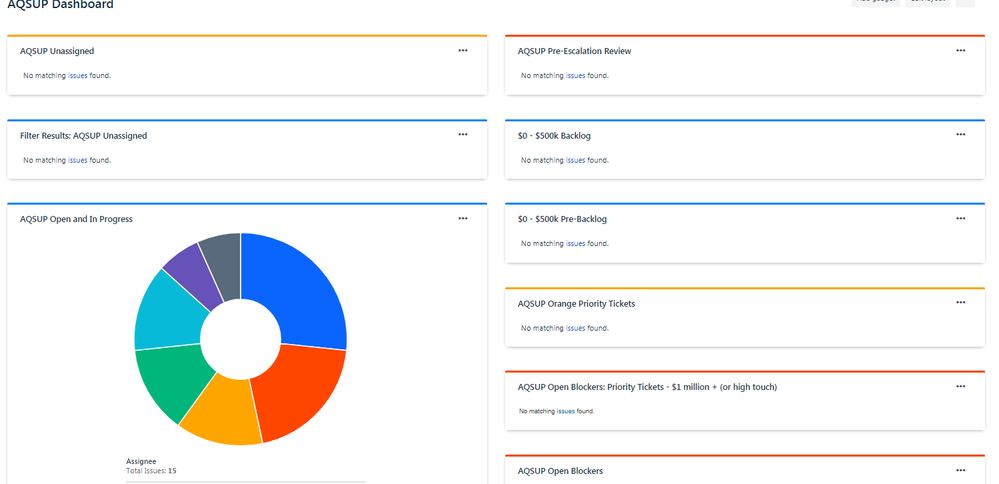Follow the issues link in Orange Priority Tickets
Screen dimensions: 999x484
tap(575, 329)
